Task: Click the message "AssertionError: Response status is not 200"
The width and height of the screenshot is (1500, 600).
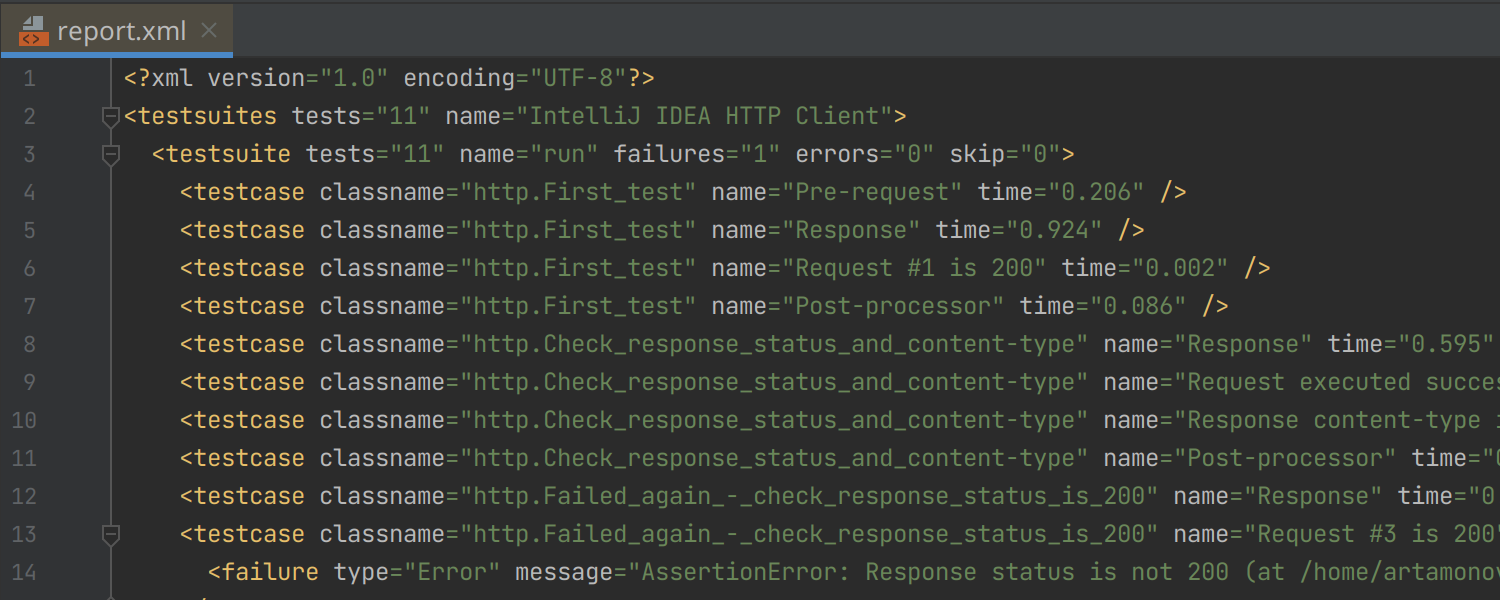Action: click(x=935, y=573)
